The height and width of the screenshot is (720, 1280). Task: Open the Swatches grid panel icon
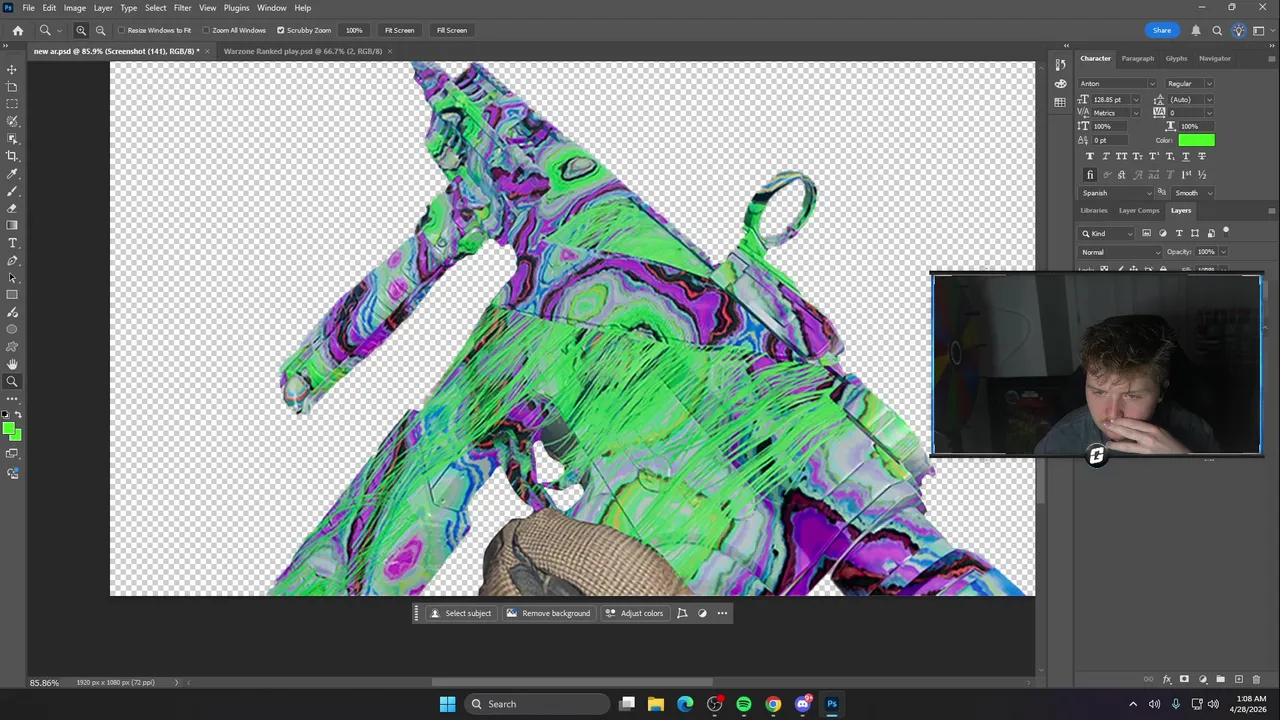(1060, 102)
